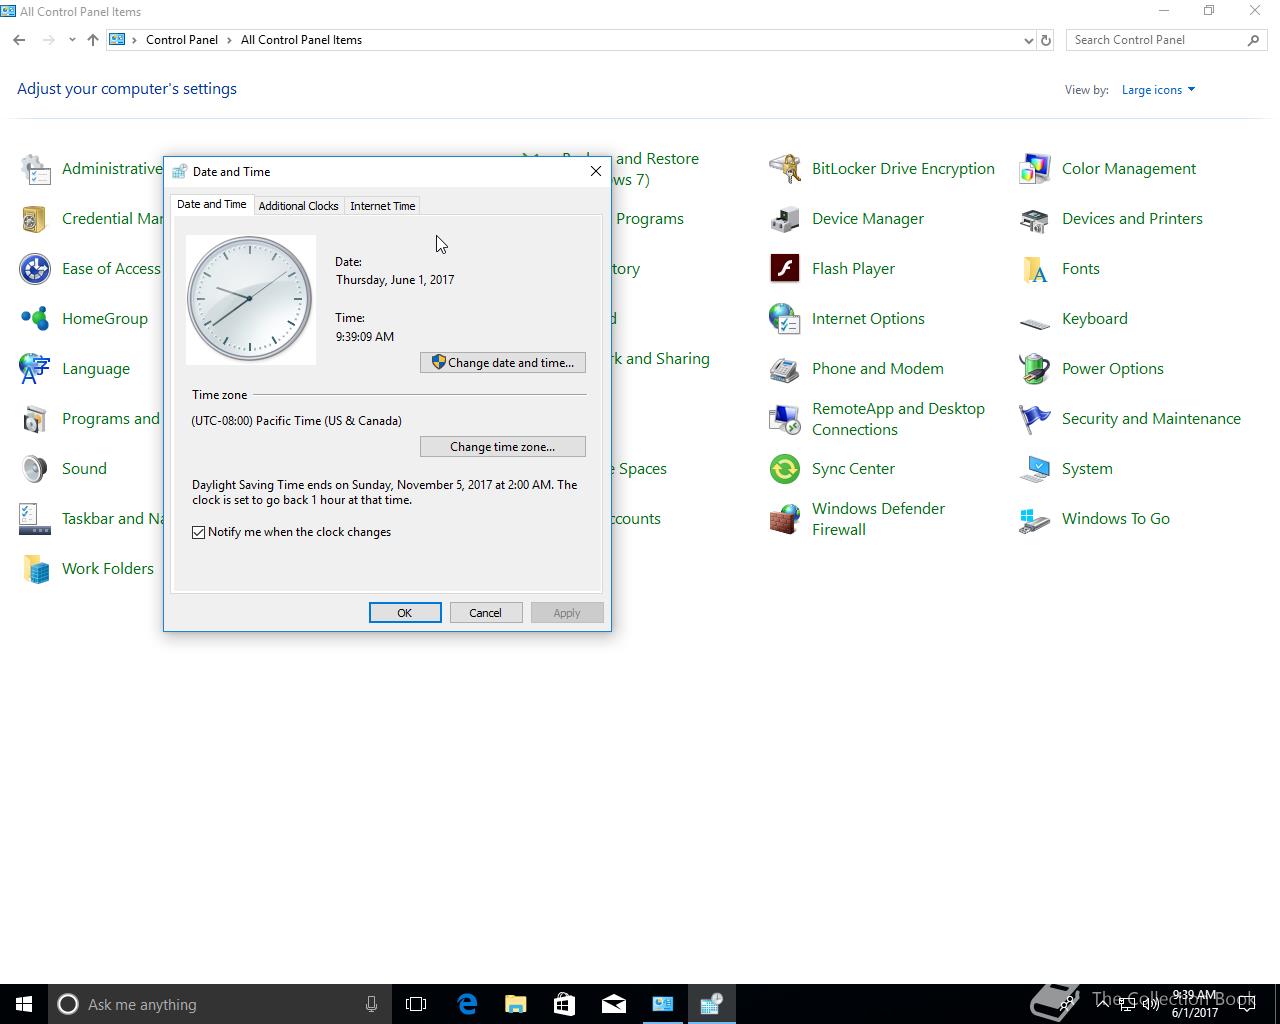Open the Security and Maintenance flag icon
The height and width of the screenshot is (1024, 1280).
pyautogui.click(x=1035, y=419)
